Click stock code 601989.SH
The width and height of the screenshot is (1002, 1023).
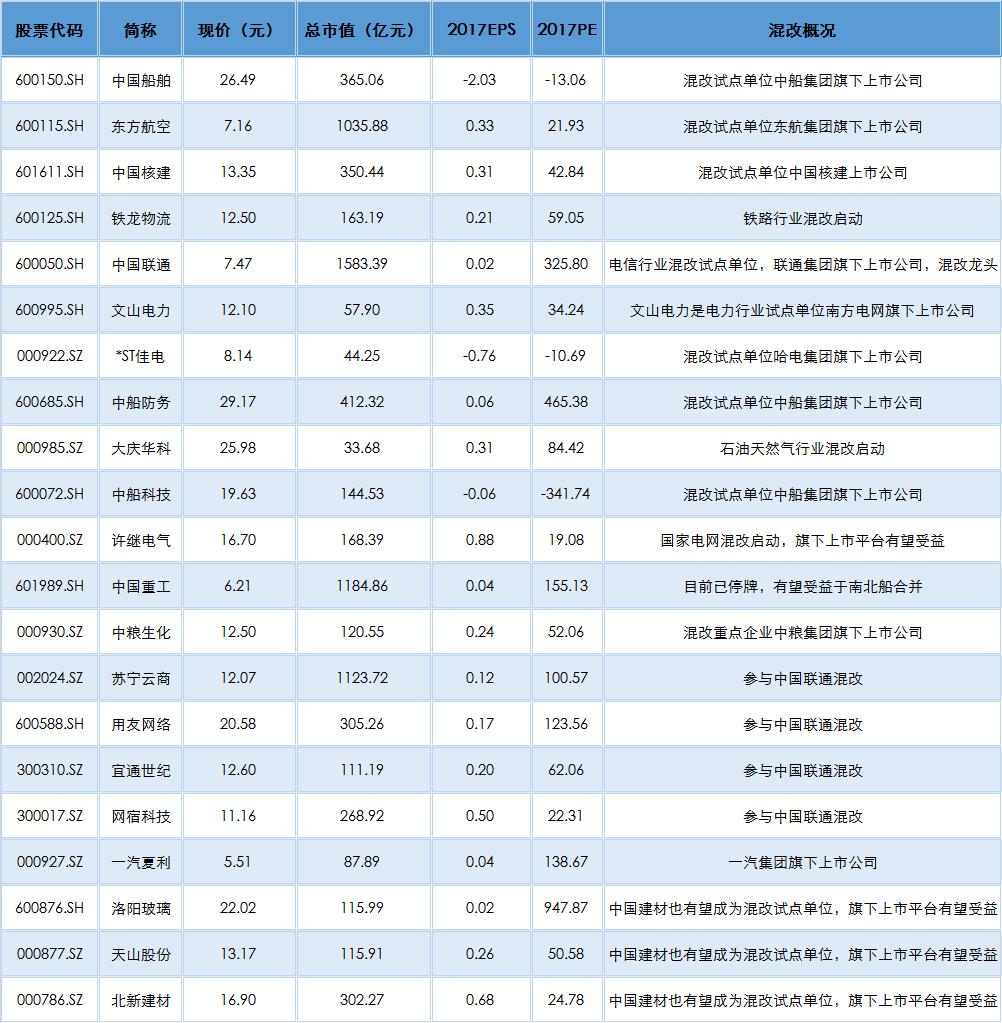coord(52,585)
